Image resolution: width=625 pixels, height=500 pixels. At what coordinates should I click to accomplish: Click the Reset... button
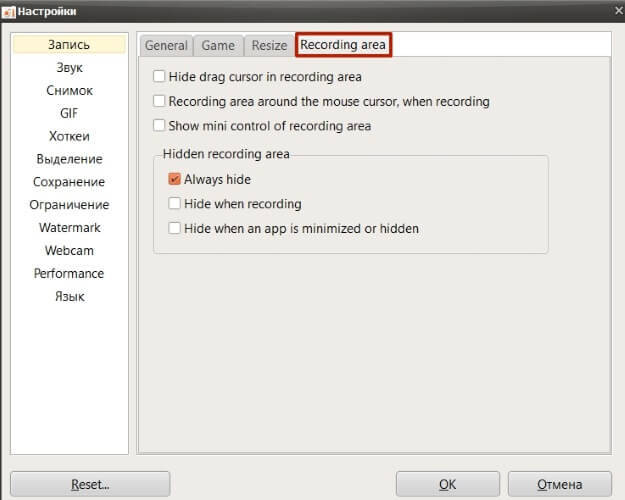click(90, 484)
